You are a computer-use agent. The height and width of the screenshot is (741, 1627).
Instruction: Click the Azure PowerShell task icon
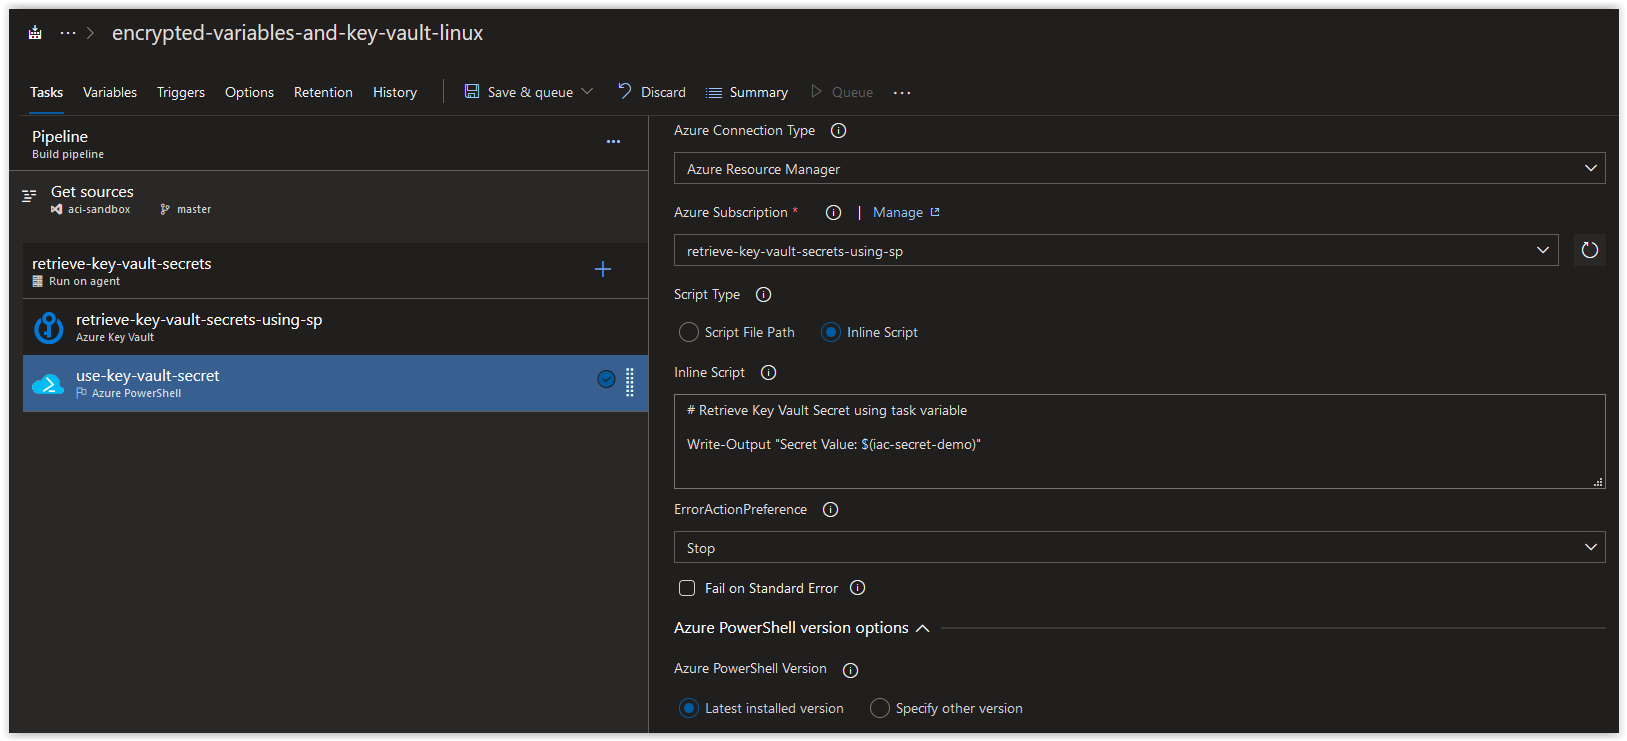[x=48, y=384]
